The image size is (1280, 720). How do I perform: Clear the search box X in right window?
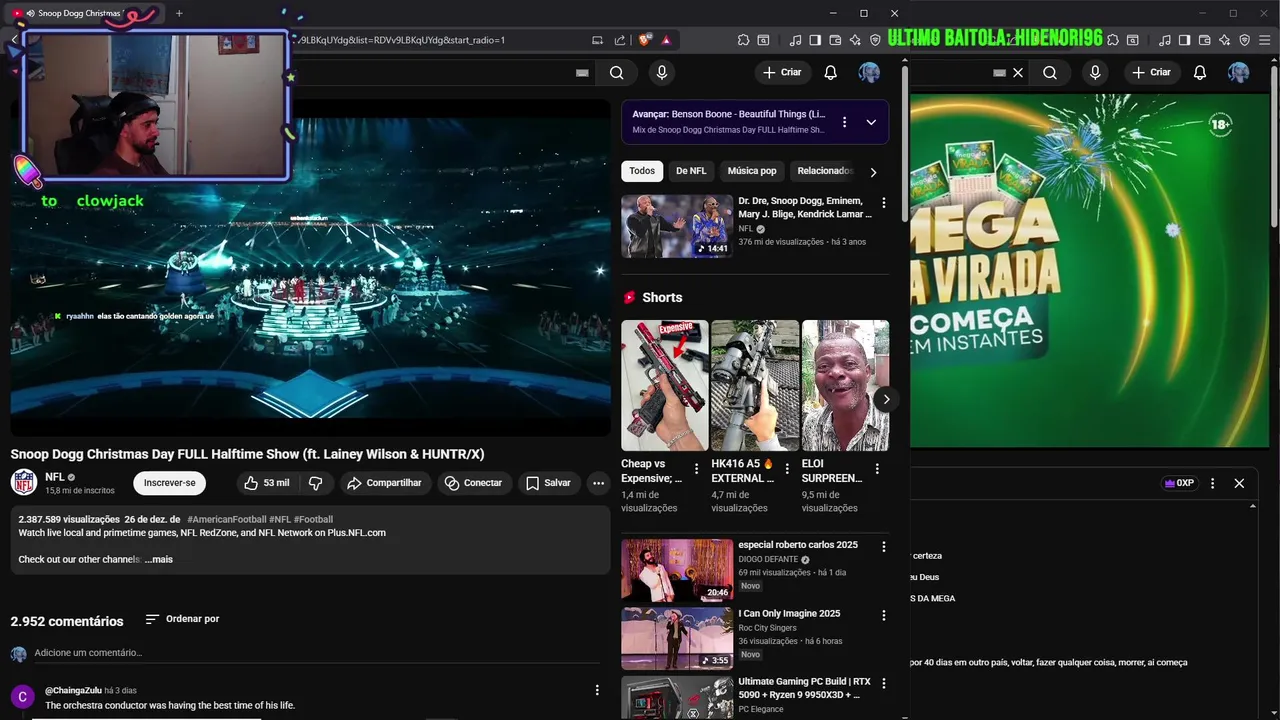coord(1018,72)
